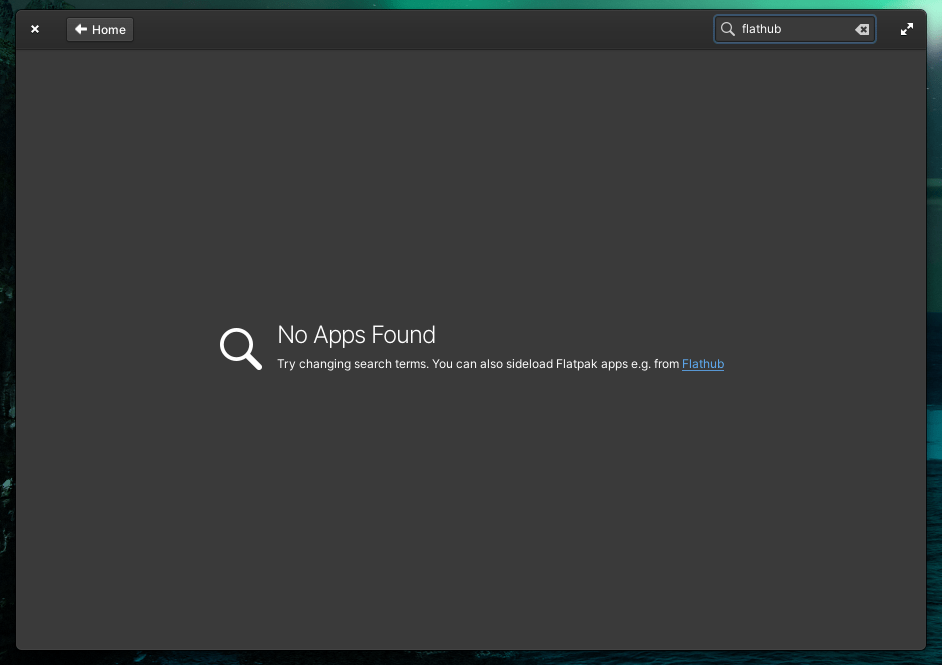Close the AppCenter window

(35, 30)
